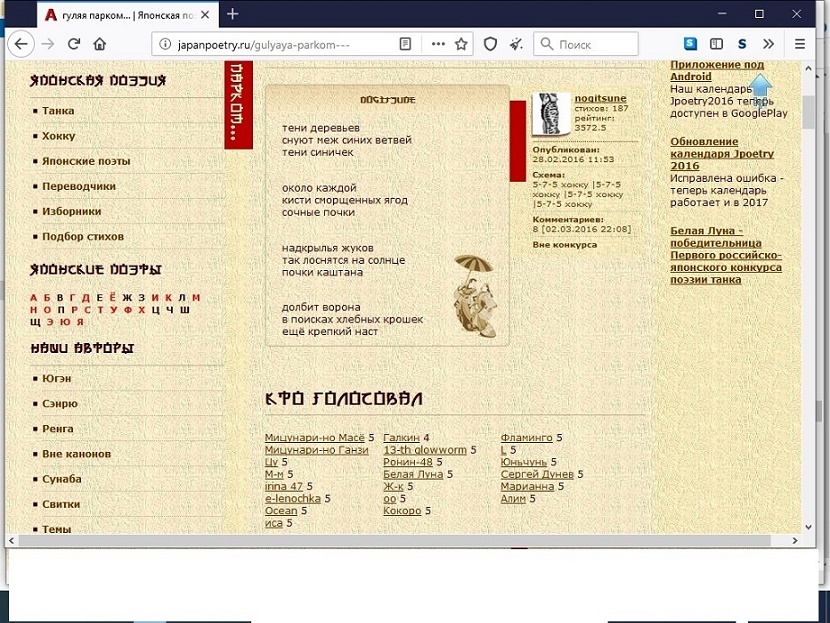Click the Поиск search field

(x=586, y=44)
